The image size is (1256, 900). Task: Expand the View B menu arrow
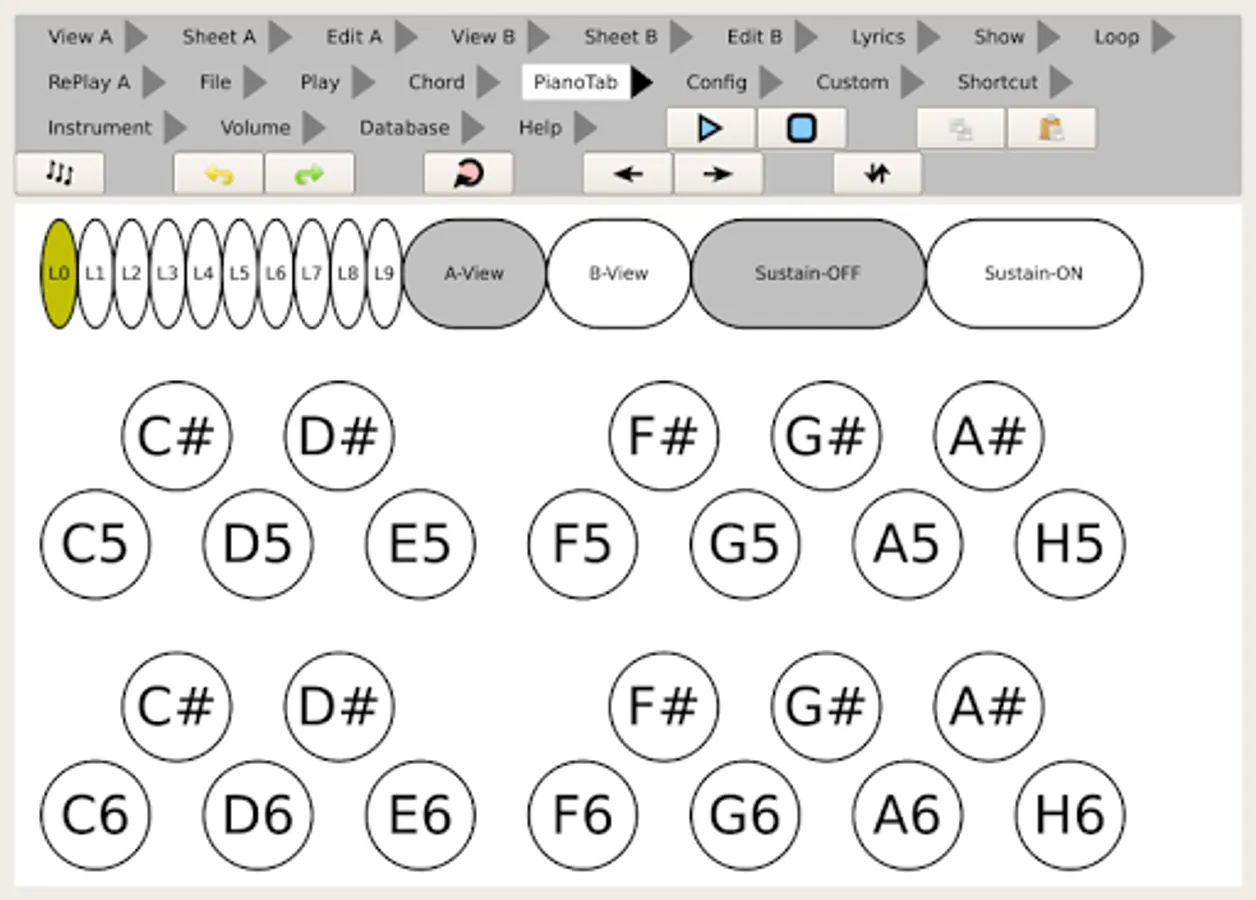(x=539, y=37)
